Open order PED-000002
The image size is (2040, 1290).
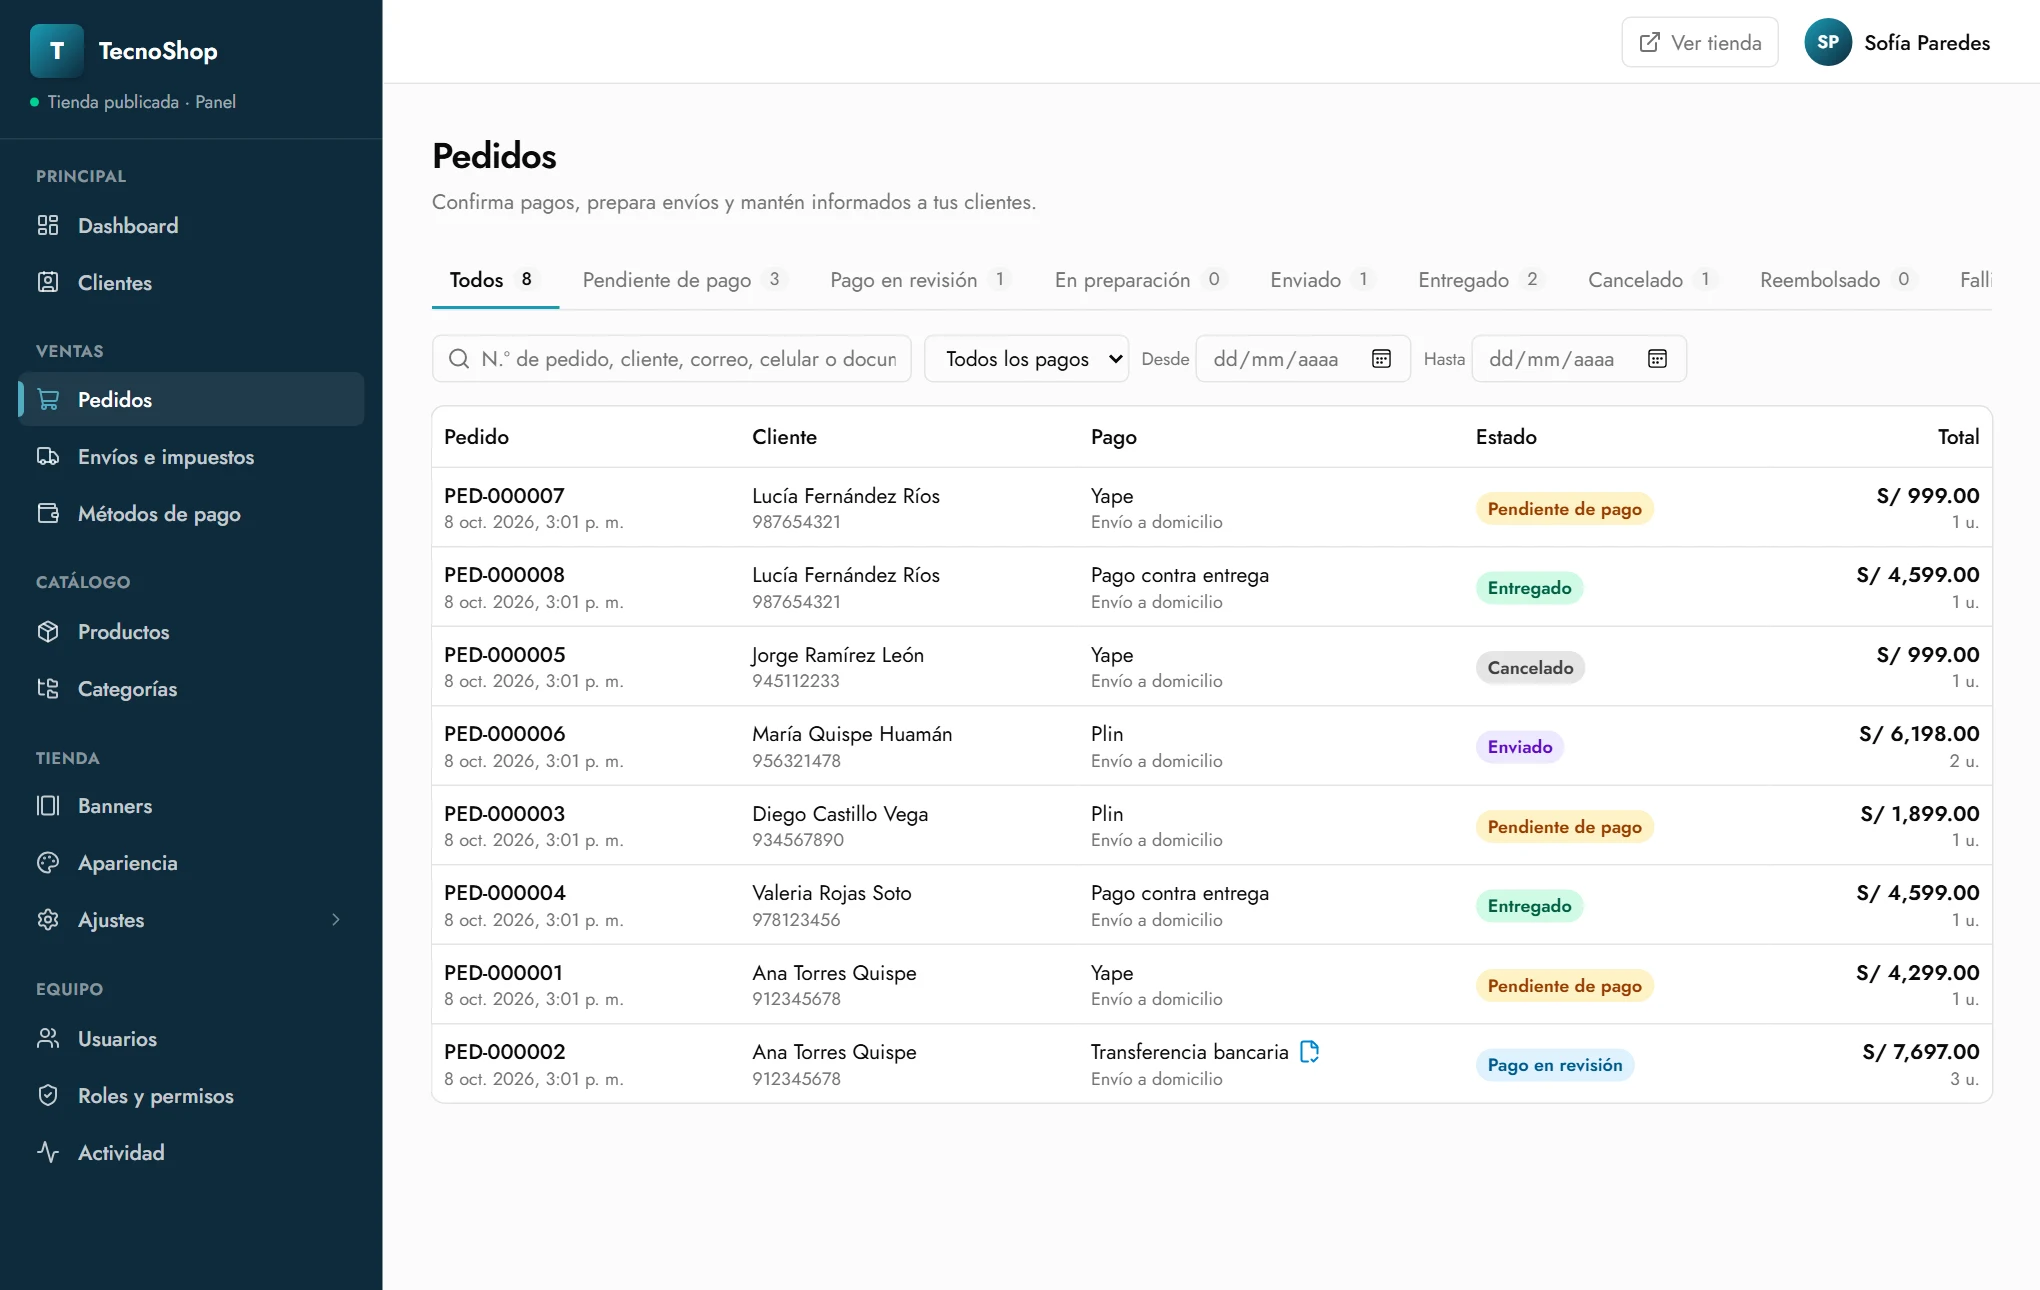click(x=504, y=1051)
